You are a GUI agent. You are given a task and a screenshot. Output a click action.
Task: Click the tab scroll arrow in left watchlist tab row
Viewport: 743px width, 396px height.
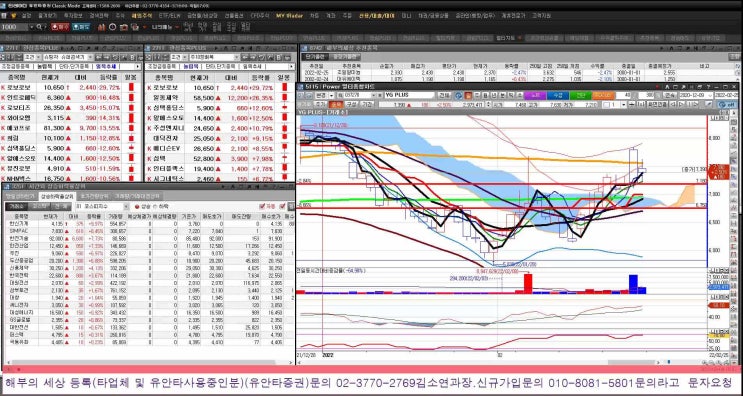pos(138,66)
